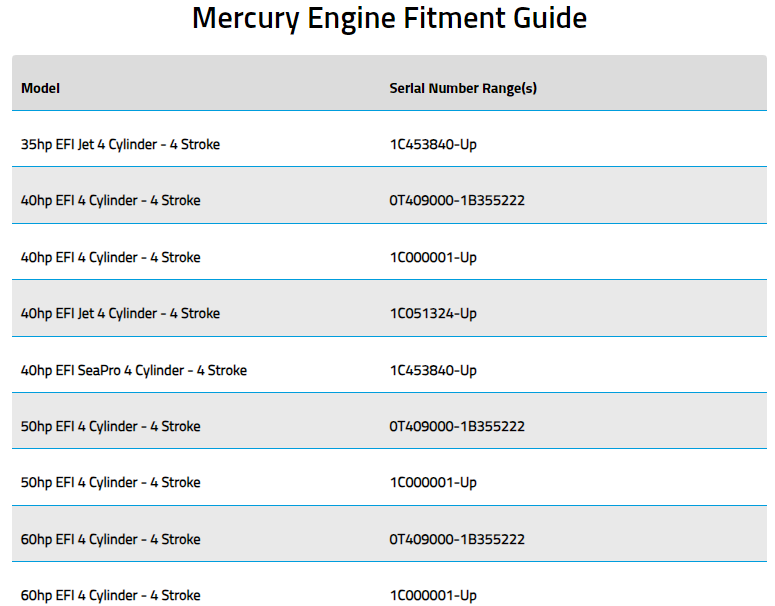Select serial number 1C051324-Up
This screenshot has height=606, width=775.
433,313
